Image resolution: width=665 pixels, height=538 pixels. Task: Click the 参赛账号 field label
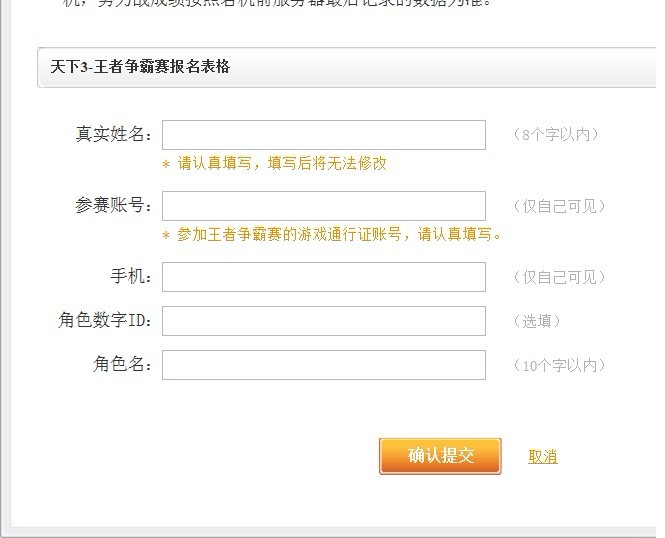click(113, 206)
